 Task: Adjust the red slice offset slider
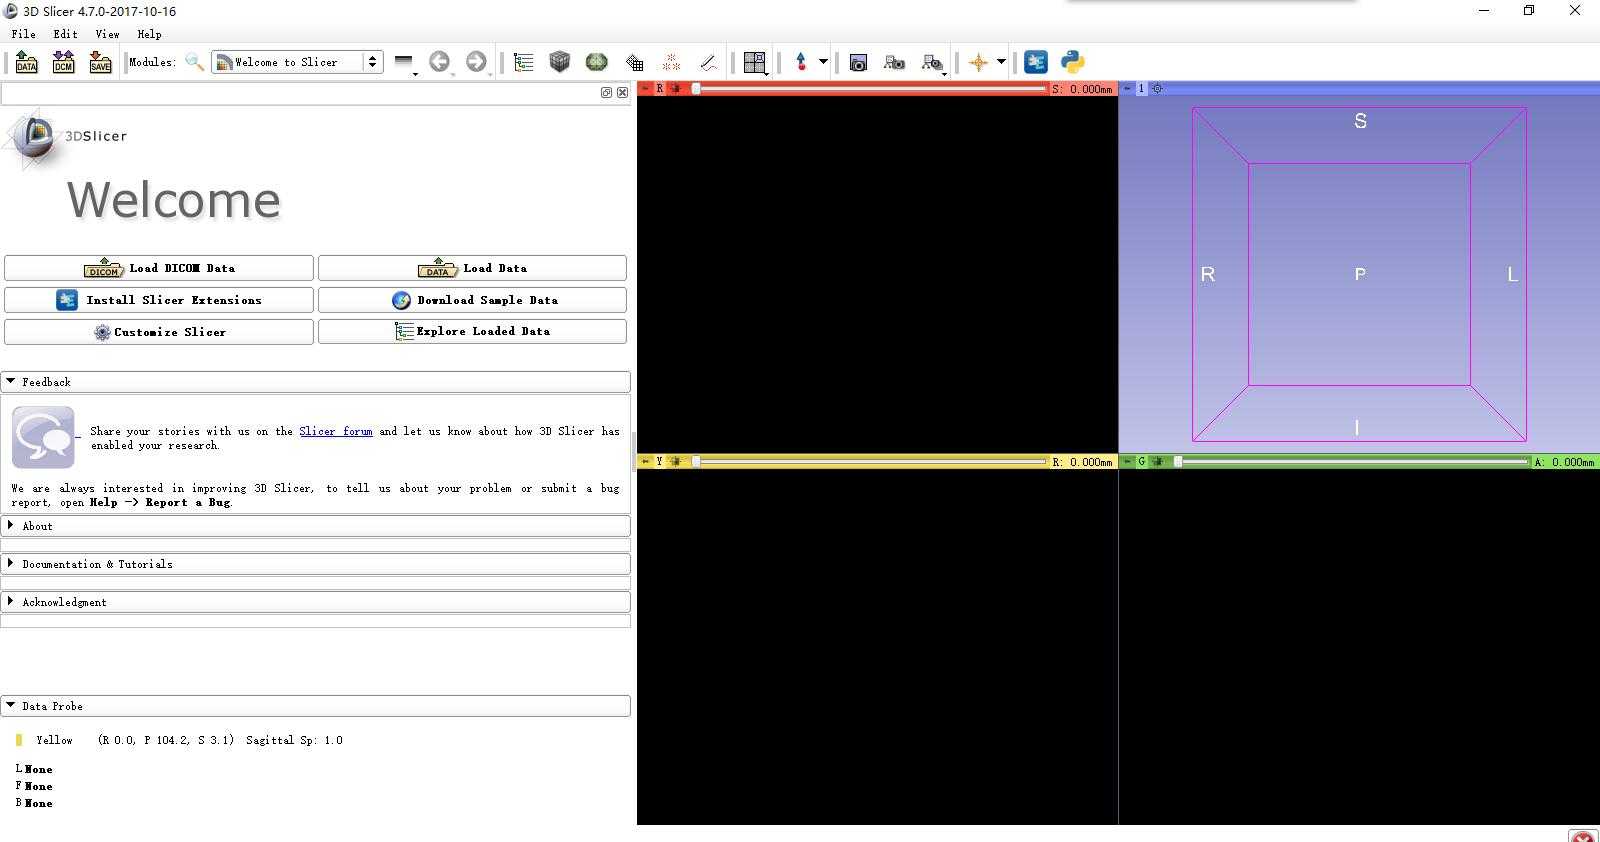(868, 89)
